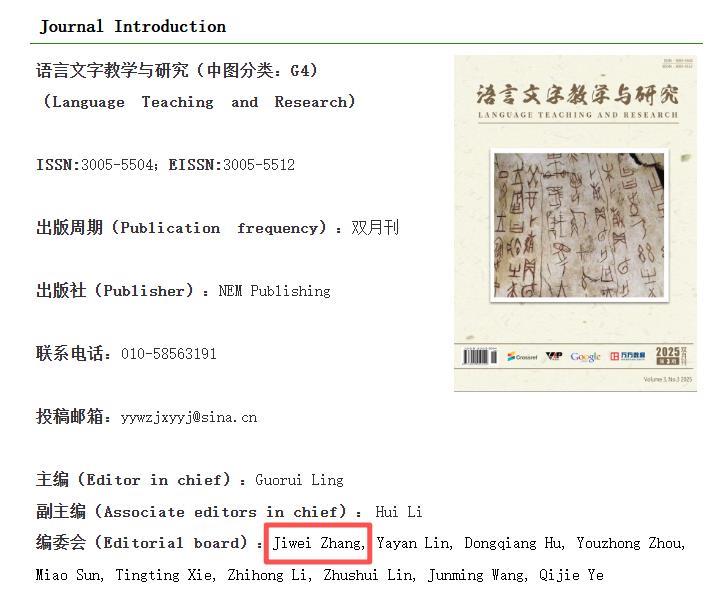Click the Journal Introduction heading
The image size is (715, 601).
pyautogui.click(x=133, y=27)
